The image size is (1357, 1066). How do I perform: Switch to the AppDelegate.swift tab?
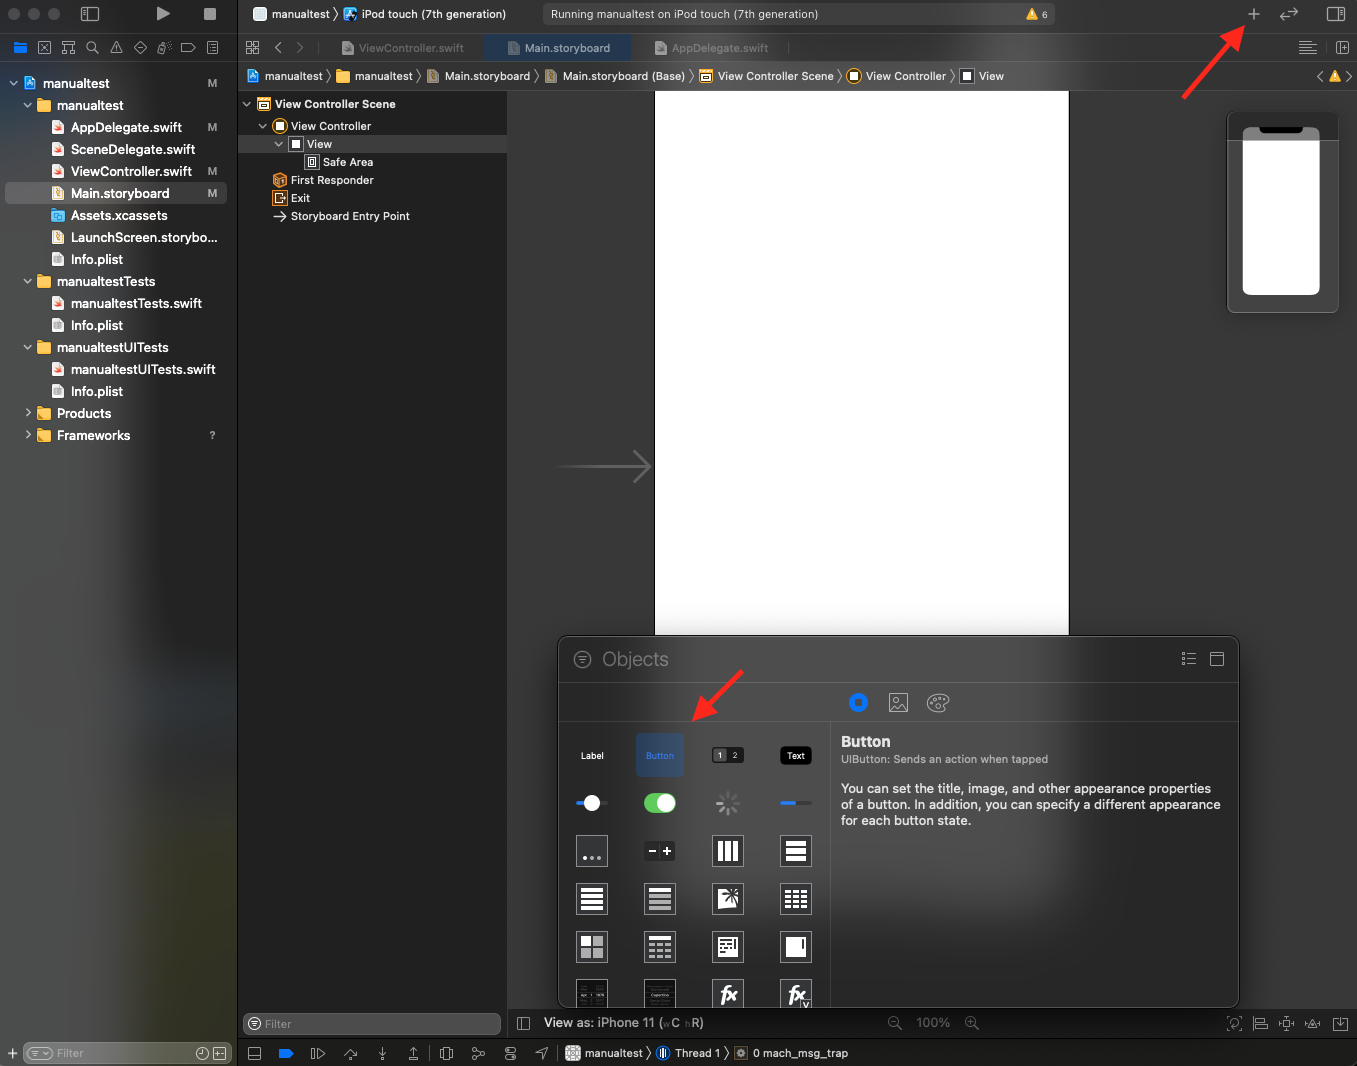pos(712,48)
